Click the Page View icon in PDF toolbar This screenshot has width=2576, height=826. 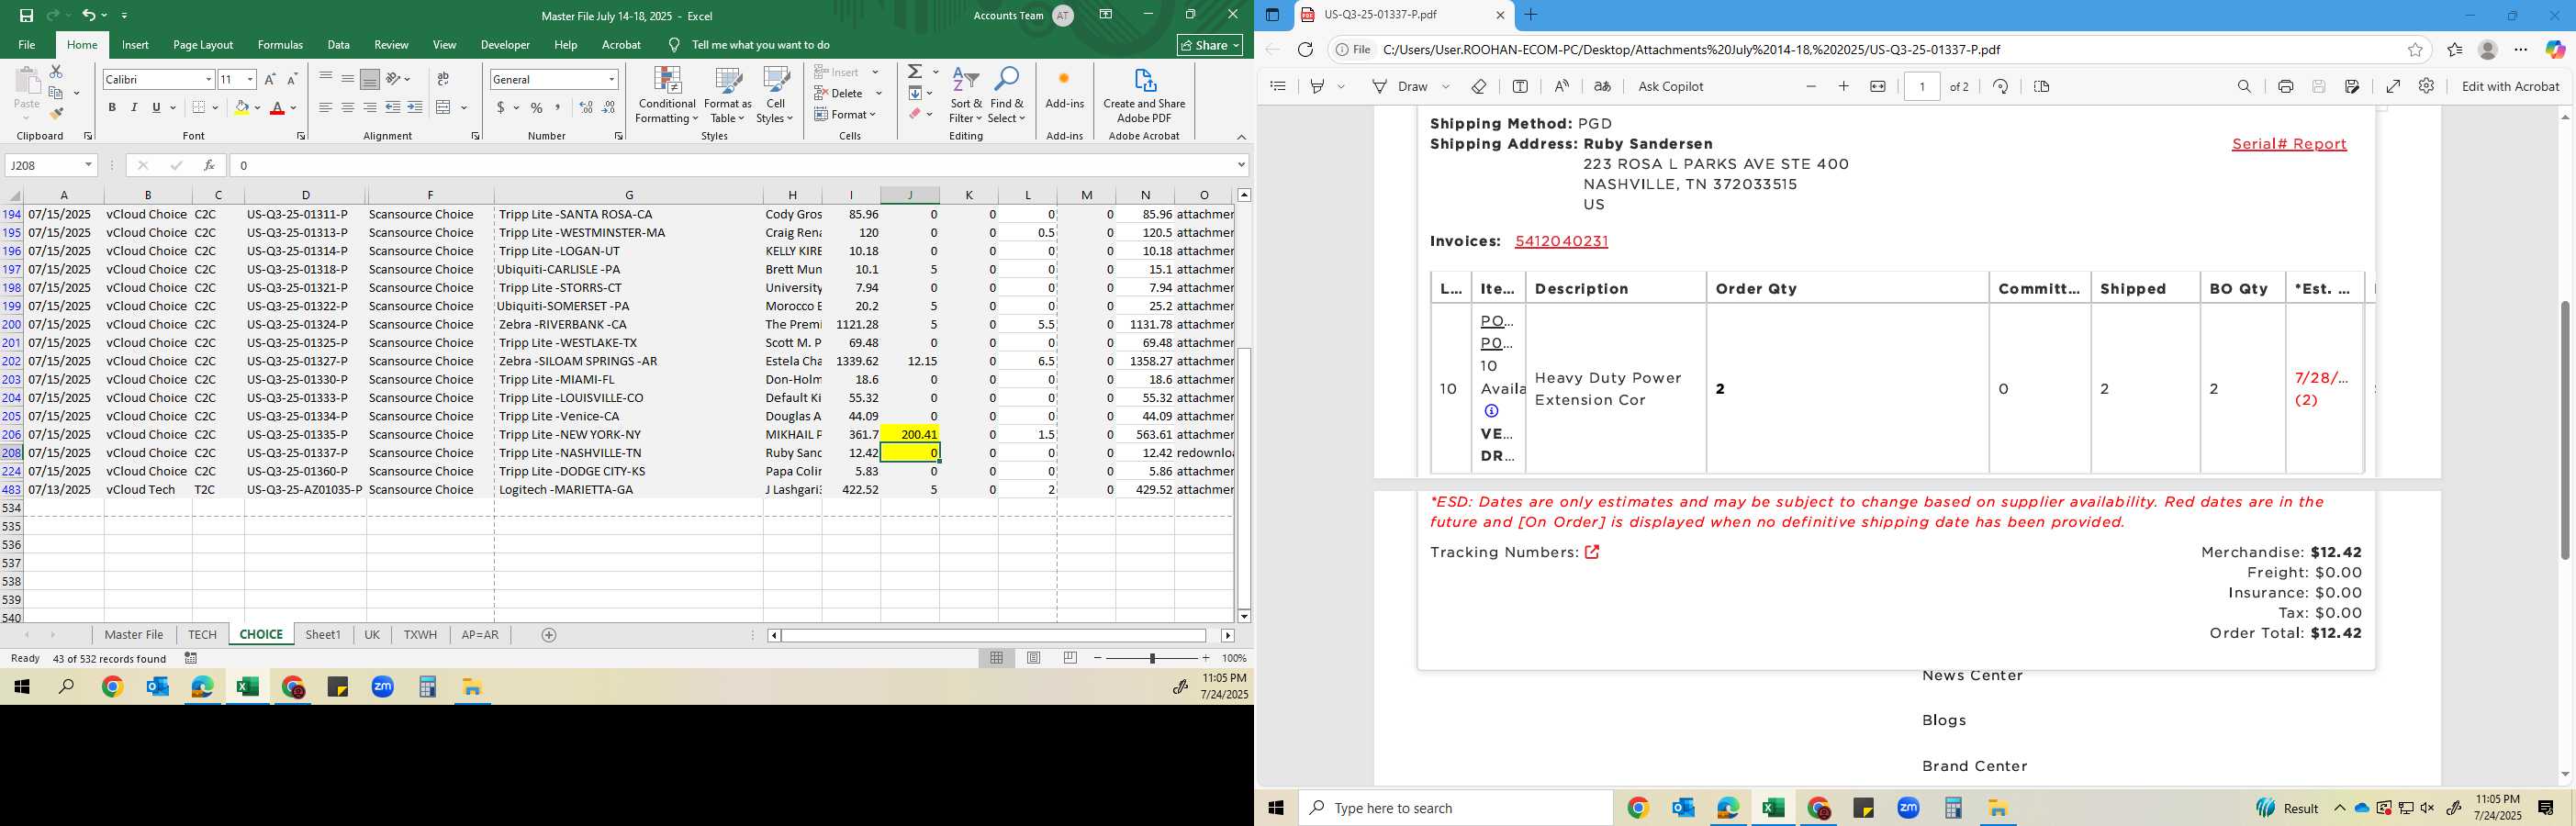tap(2042, 86)
